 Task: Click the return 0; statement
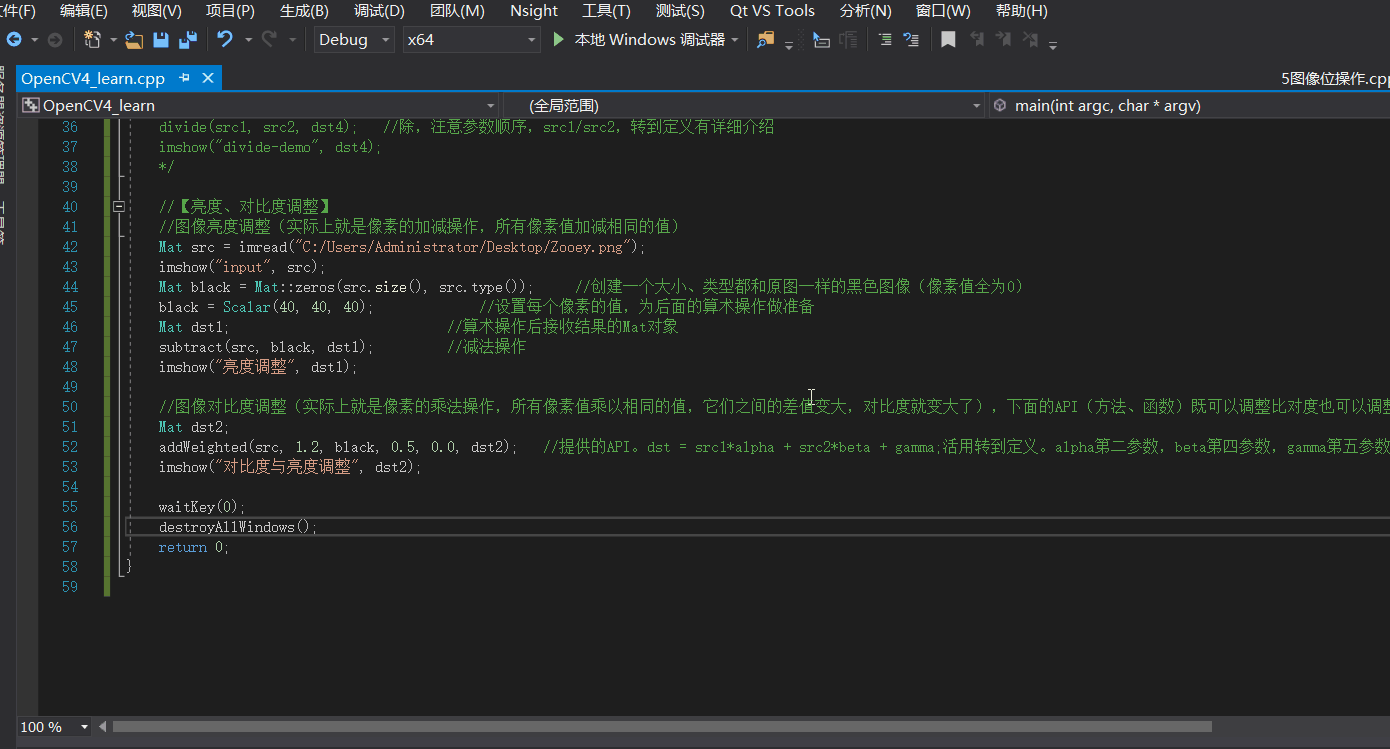point(193,547)
